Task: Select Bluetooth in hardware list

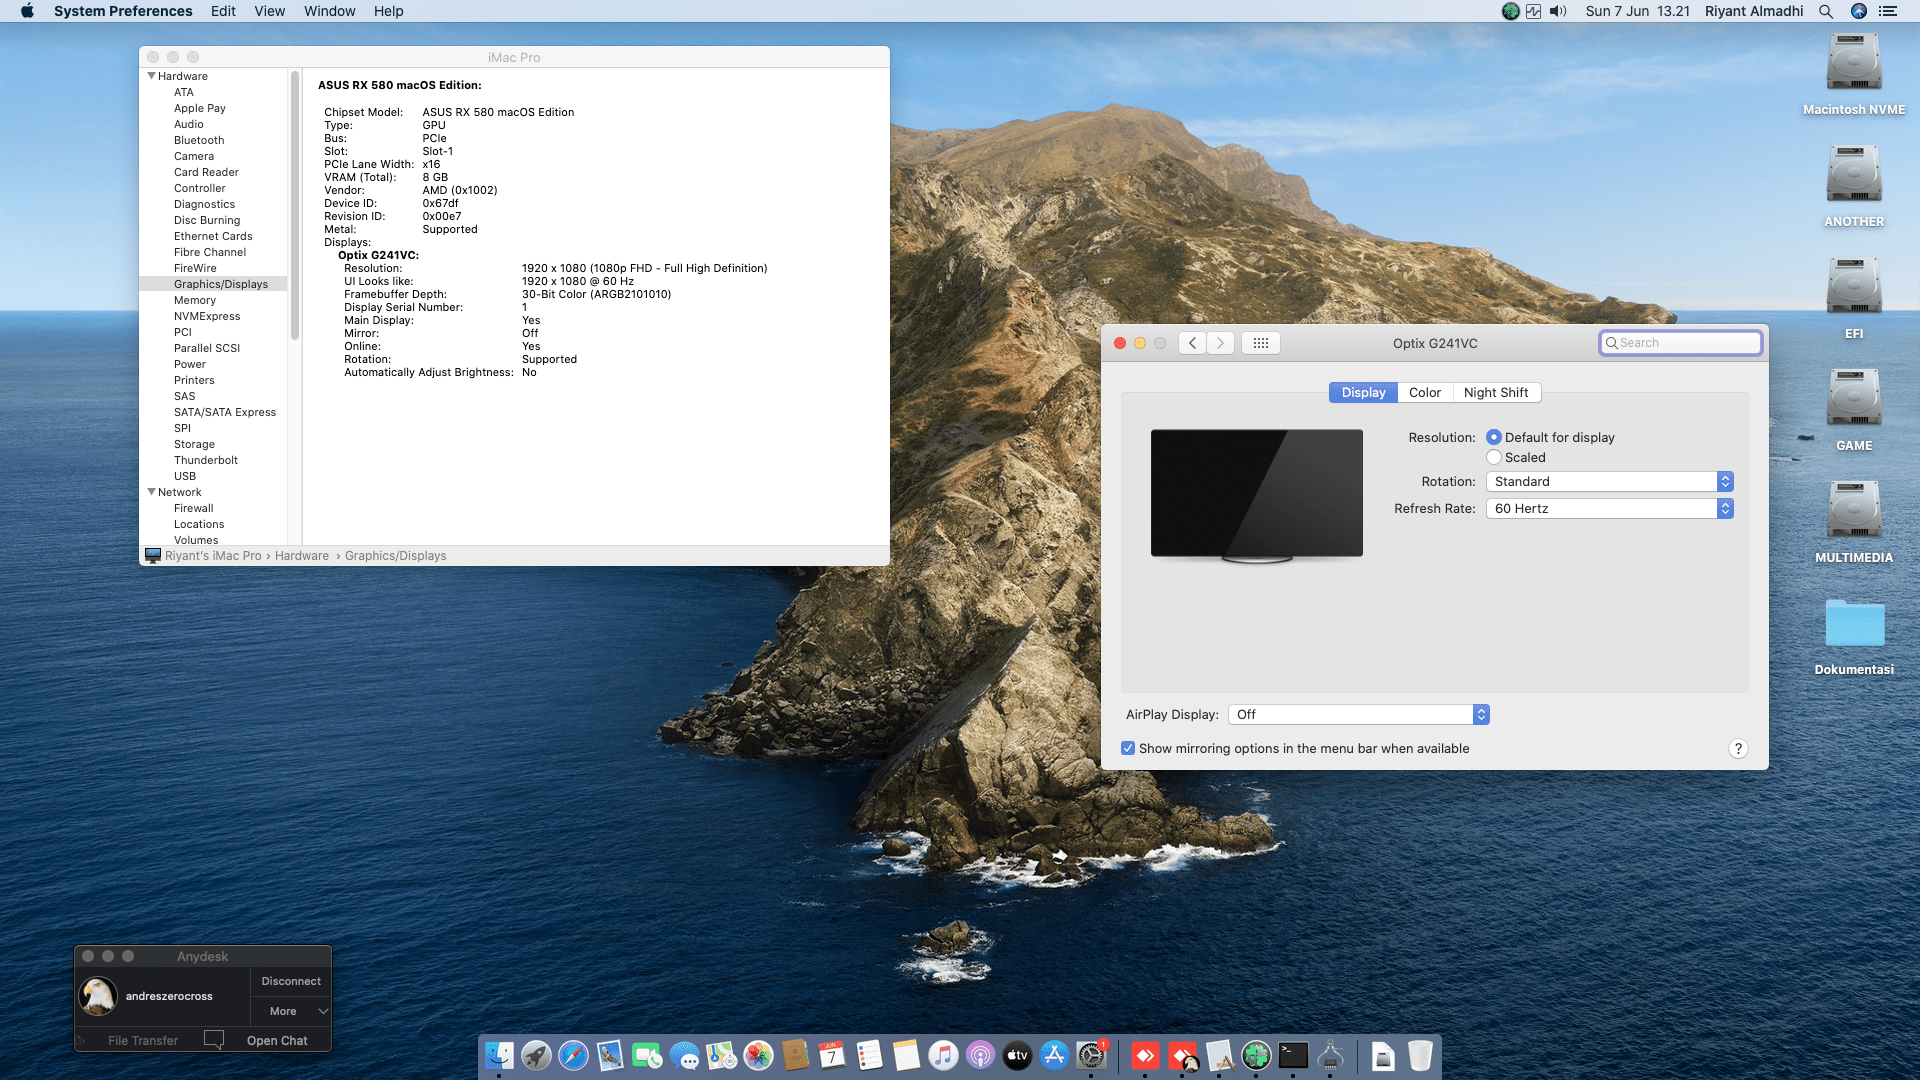Action: click(x=199, y=140)
